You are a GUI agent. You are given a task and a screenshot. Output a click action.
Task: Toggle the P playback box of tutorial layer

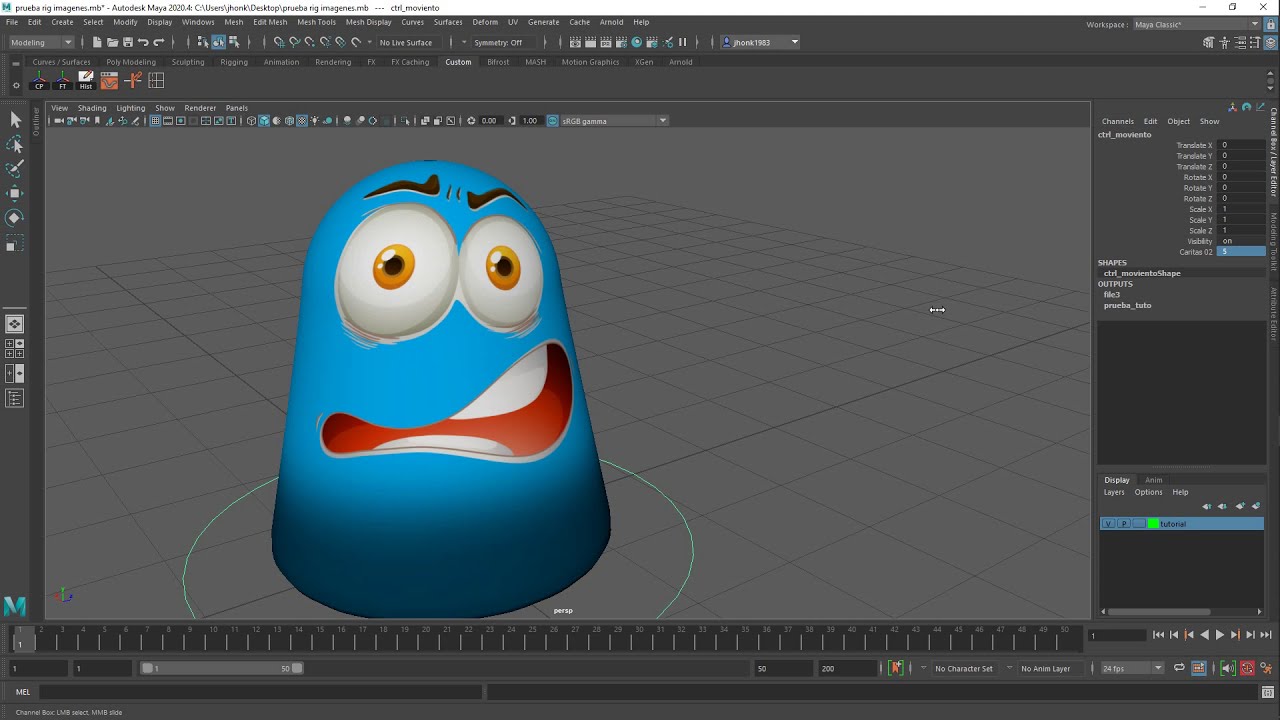1123,524
